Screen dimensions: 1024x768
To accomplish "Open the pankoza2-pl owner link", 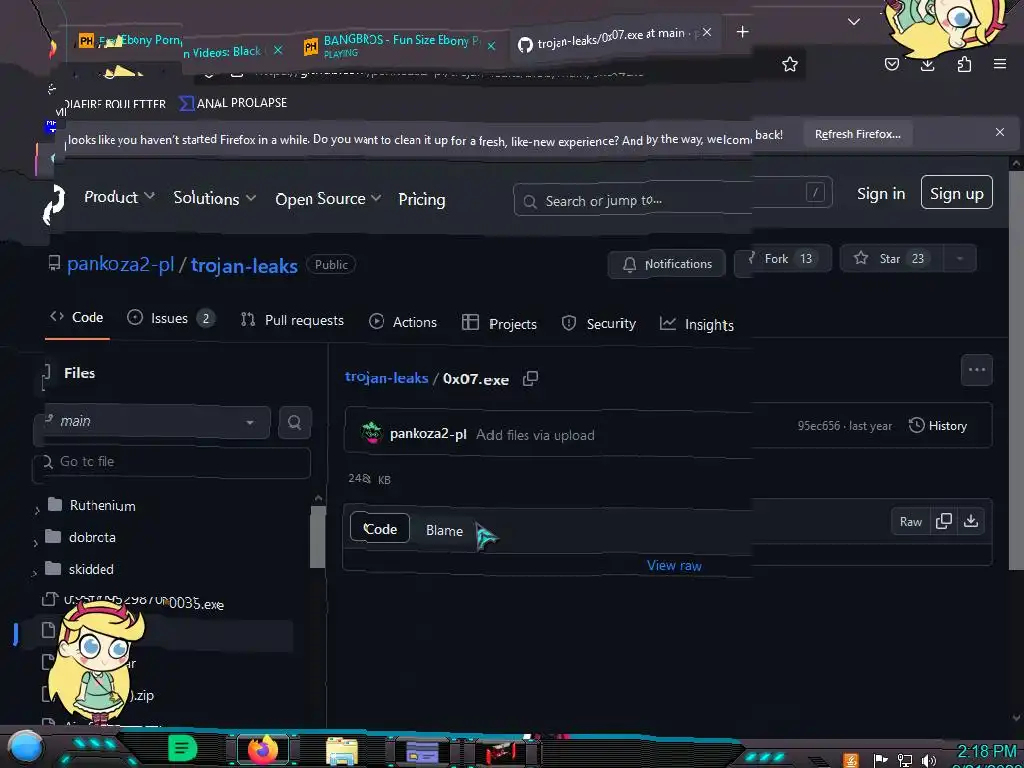I will pos(120,264).
